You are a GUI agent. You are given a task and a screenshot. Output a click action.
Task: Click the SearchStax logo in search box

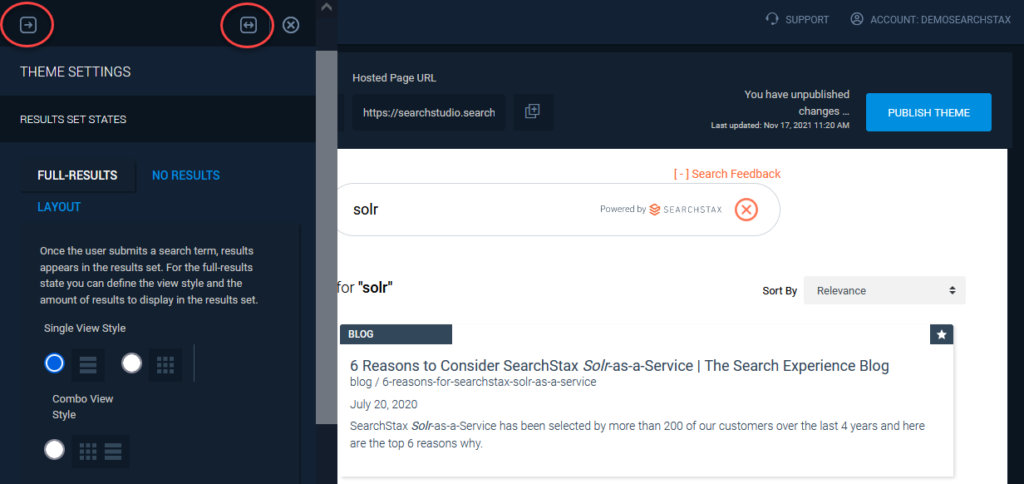tap(685, 210)
